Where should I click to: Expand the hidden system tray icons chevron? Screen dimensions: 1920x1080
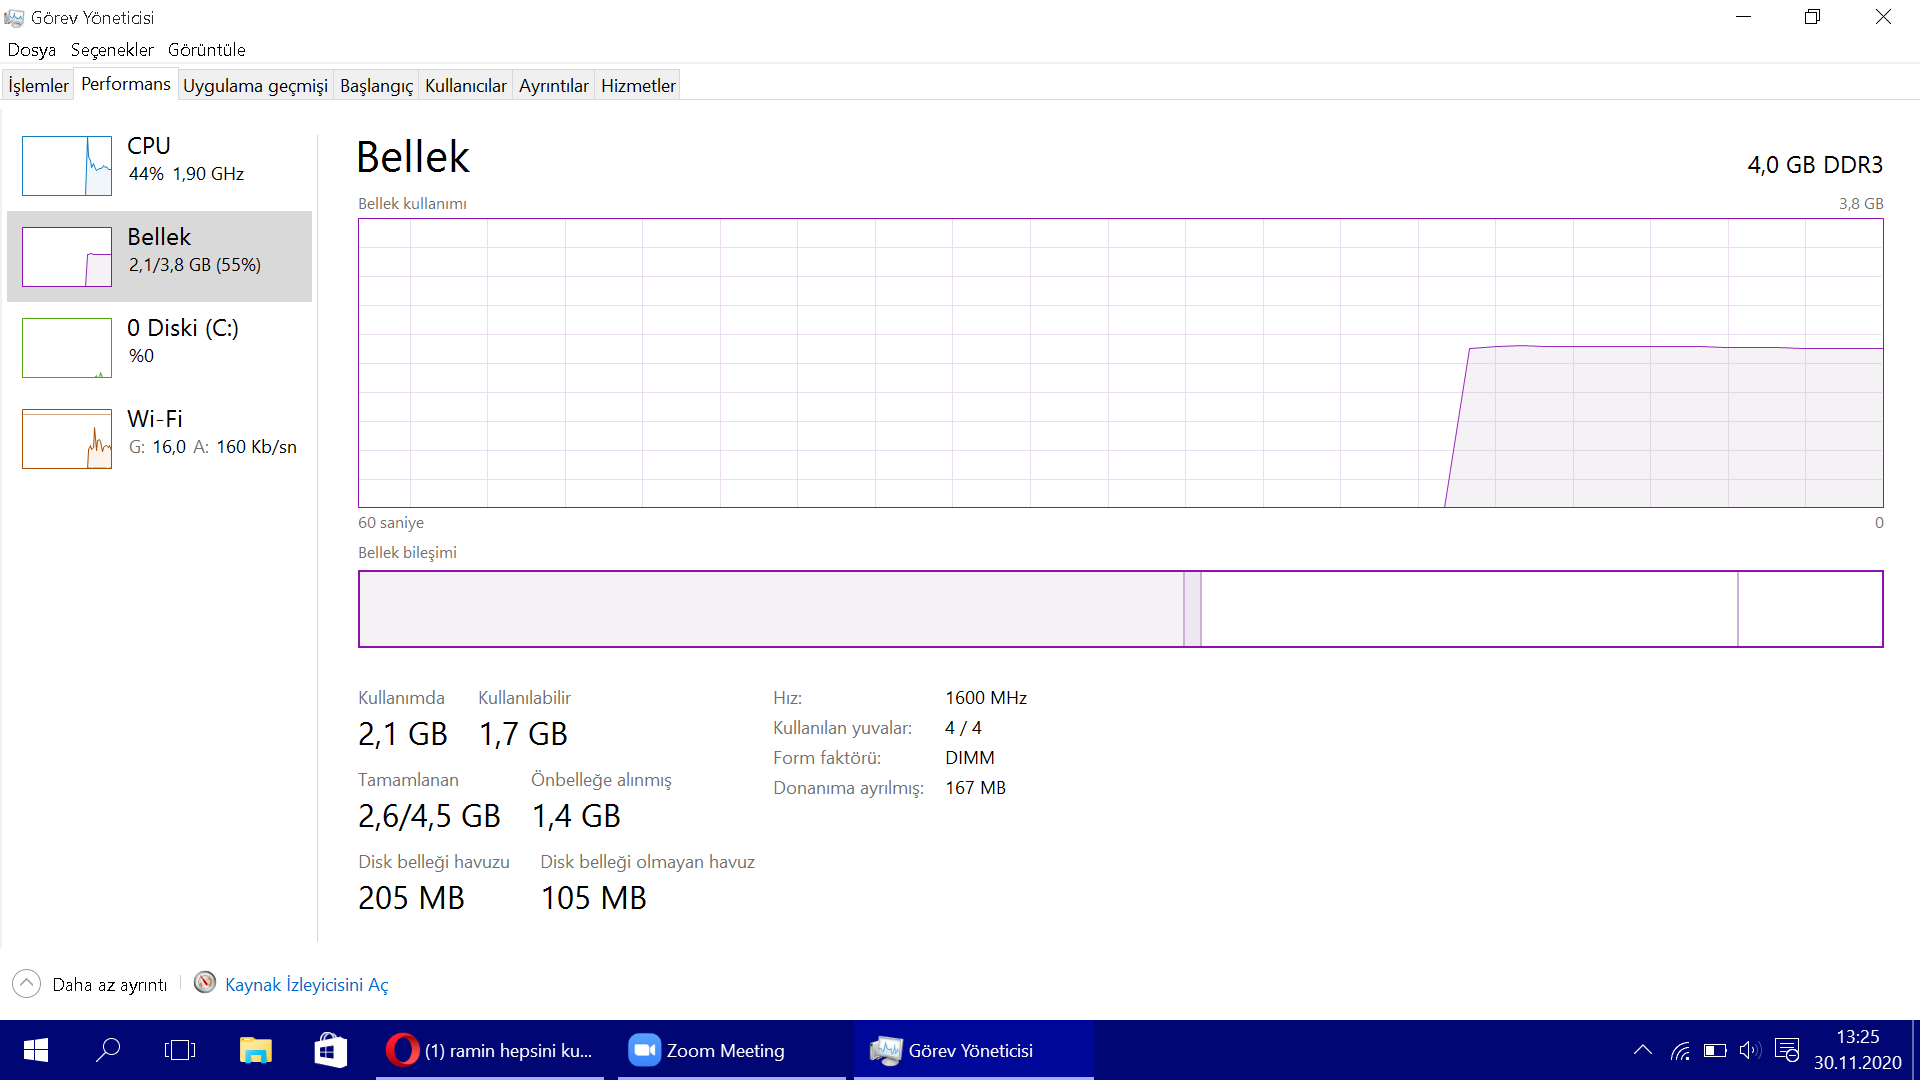[1643, 1050]
